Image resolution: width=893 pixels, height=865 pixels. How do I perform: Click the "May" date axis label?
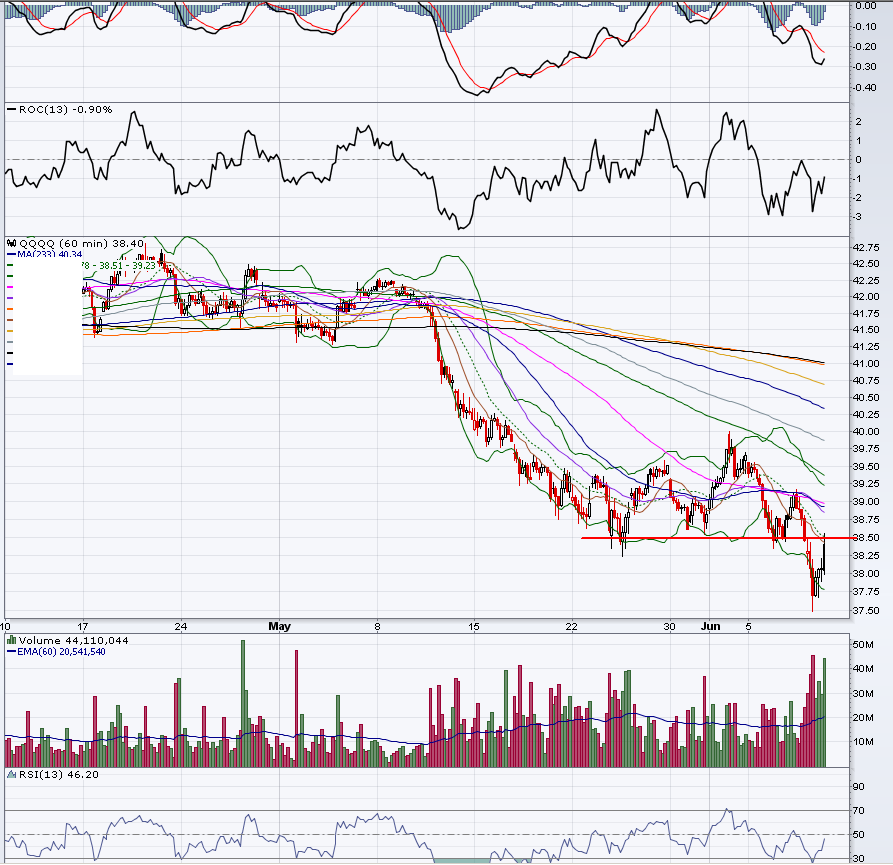(x=280, y=626)
